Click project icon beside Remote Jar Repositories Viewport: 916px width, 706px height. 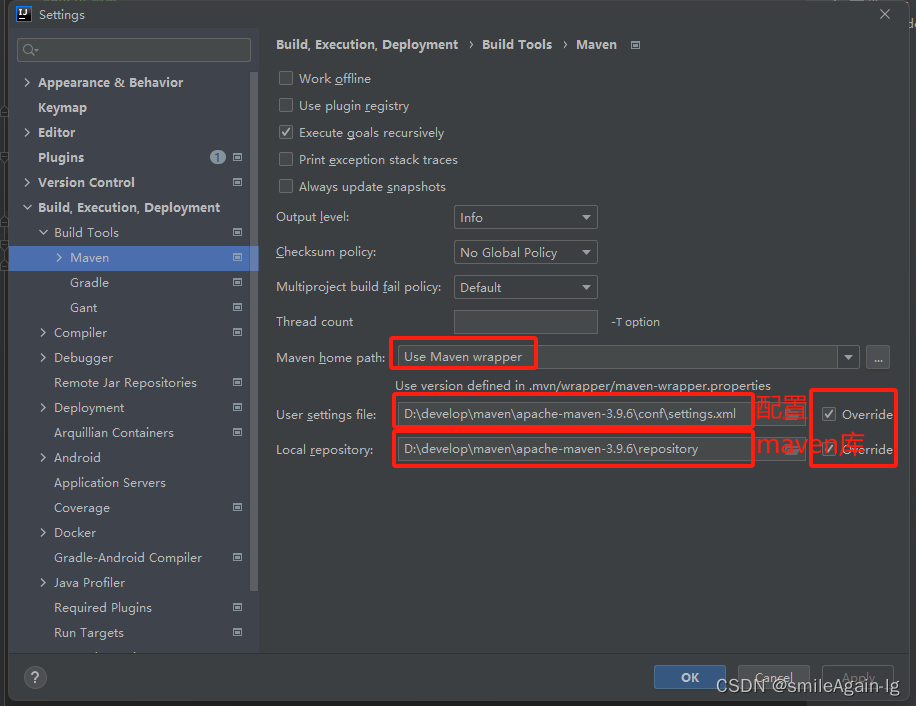point(237,383)
